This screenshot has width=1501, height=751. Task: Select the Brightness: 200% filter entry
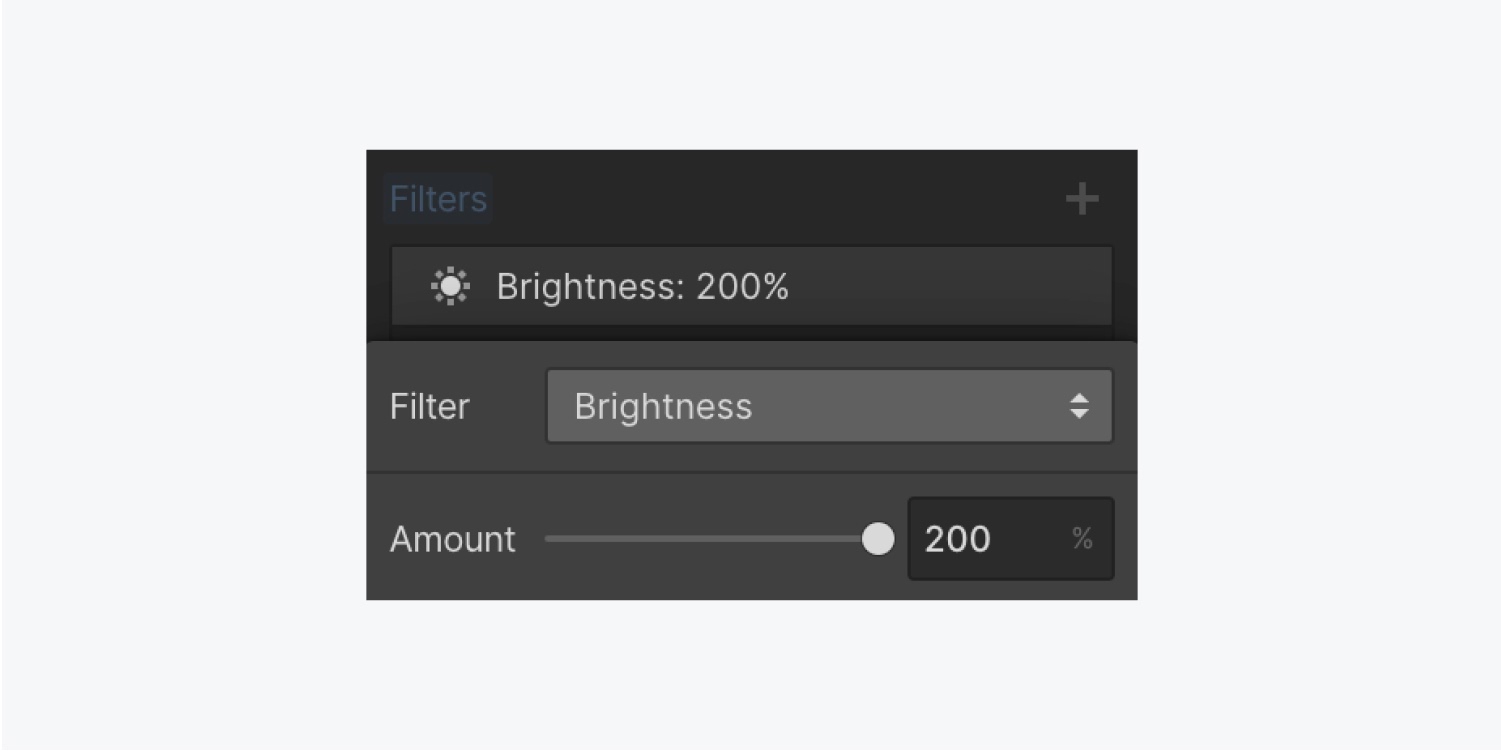751,286
